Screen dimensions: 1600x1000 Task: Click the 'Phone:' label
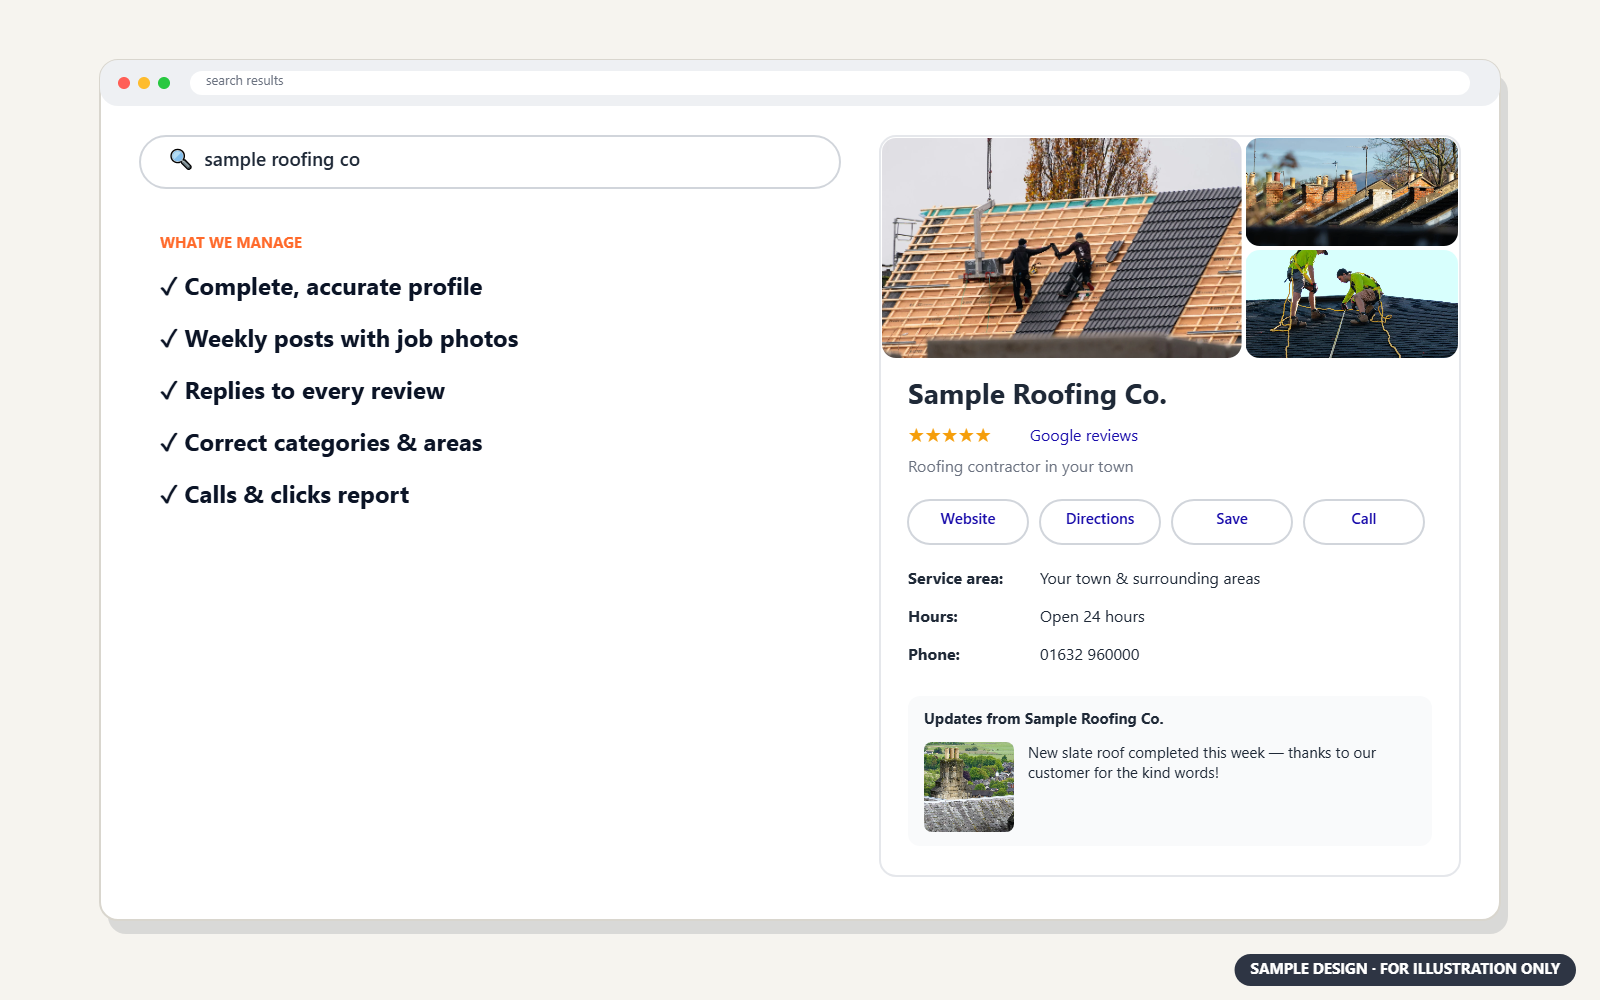tap(934, 655)
